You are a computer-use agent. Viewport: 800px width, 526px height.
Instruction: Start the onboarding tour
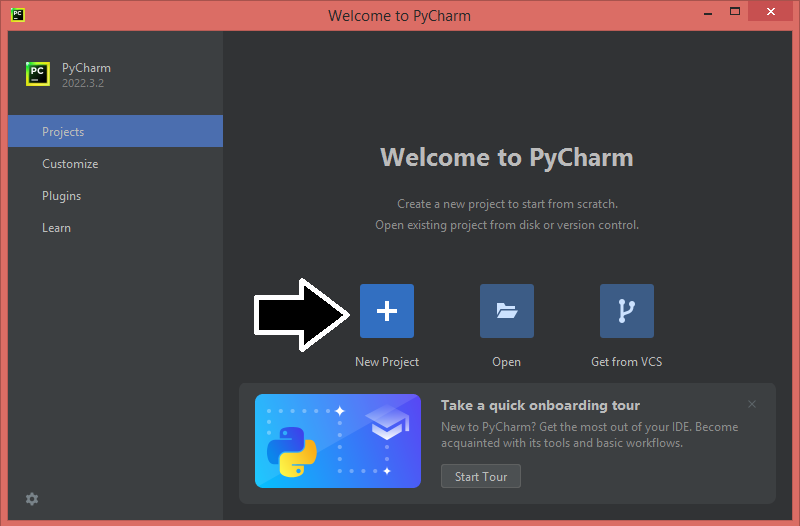481,476
